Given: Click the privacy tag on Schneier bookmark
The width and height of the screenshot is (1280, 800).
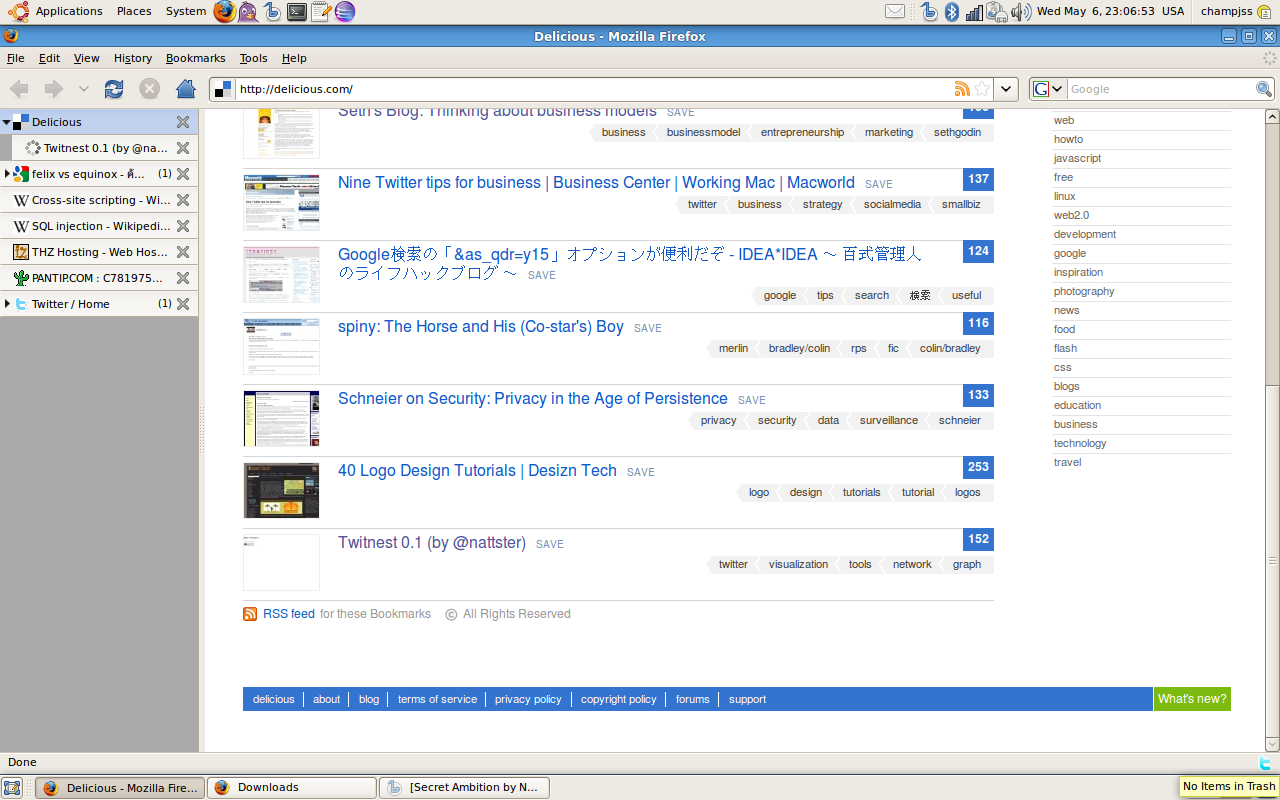Looking at the screenshot, I should (718, 421).
